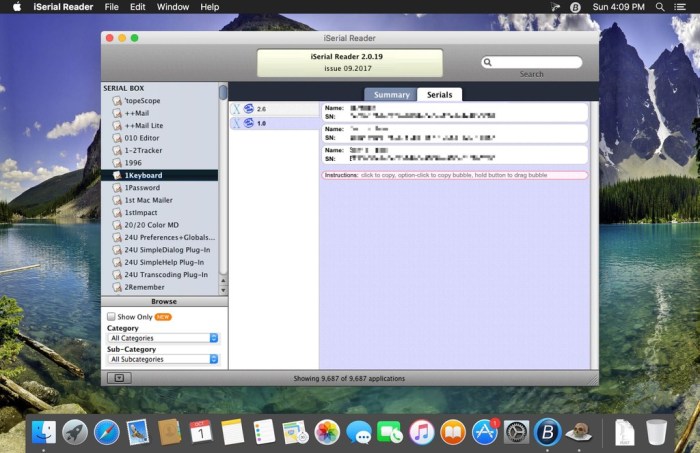This screenshot has width=700, height=453.
Task: Select 1st Mac Mailer in list
Action: tap(150, 200)
